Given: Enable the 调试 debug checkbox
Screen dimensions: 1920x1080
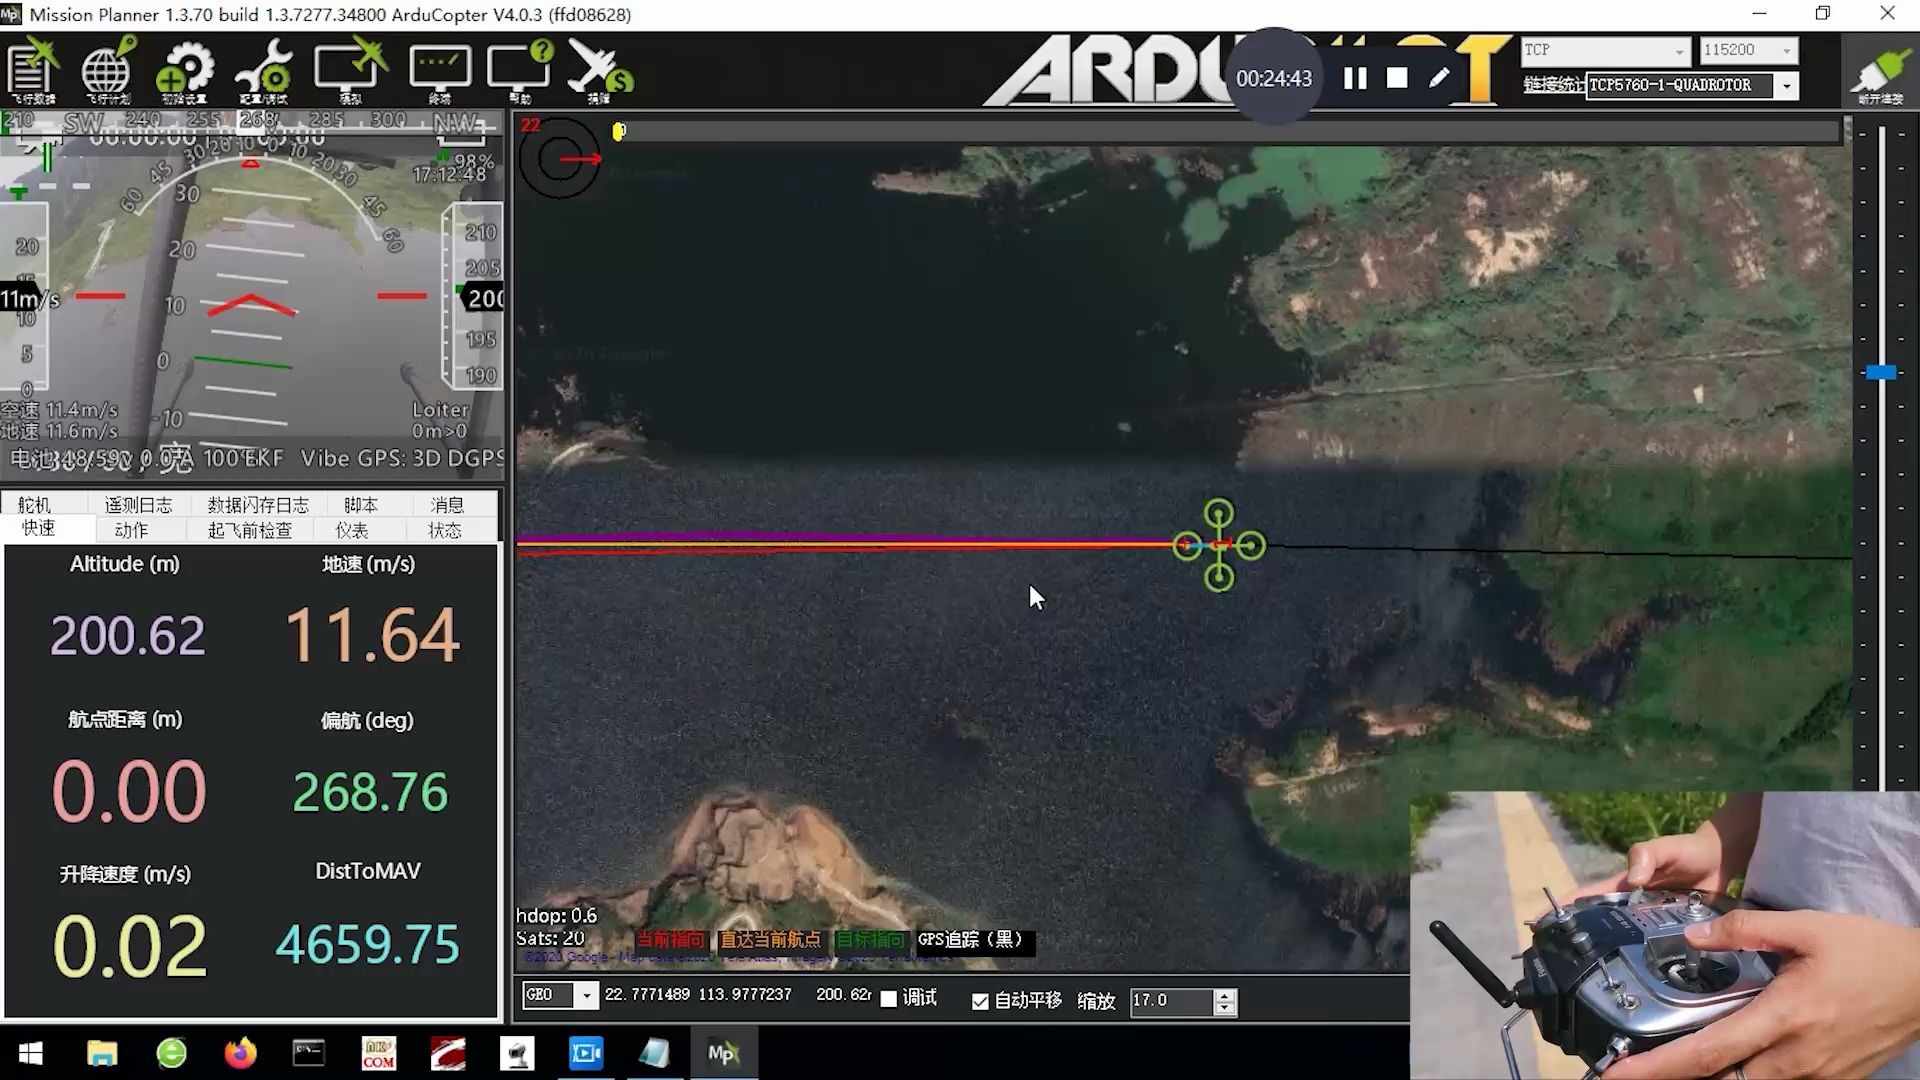Looking at the screenshot, I should (x=888, y=999).
